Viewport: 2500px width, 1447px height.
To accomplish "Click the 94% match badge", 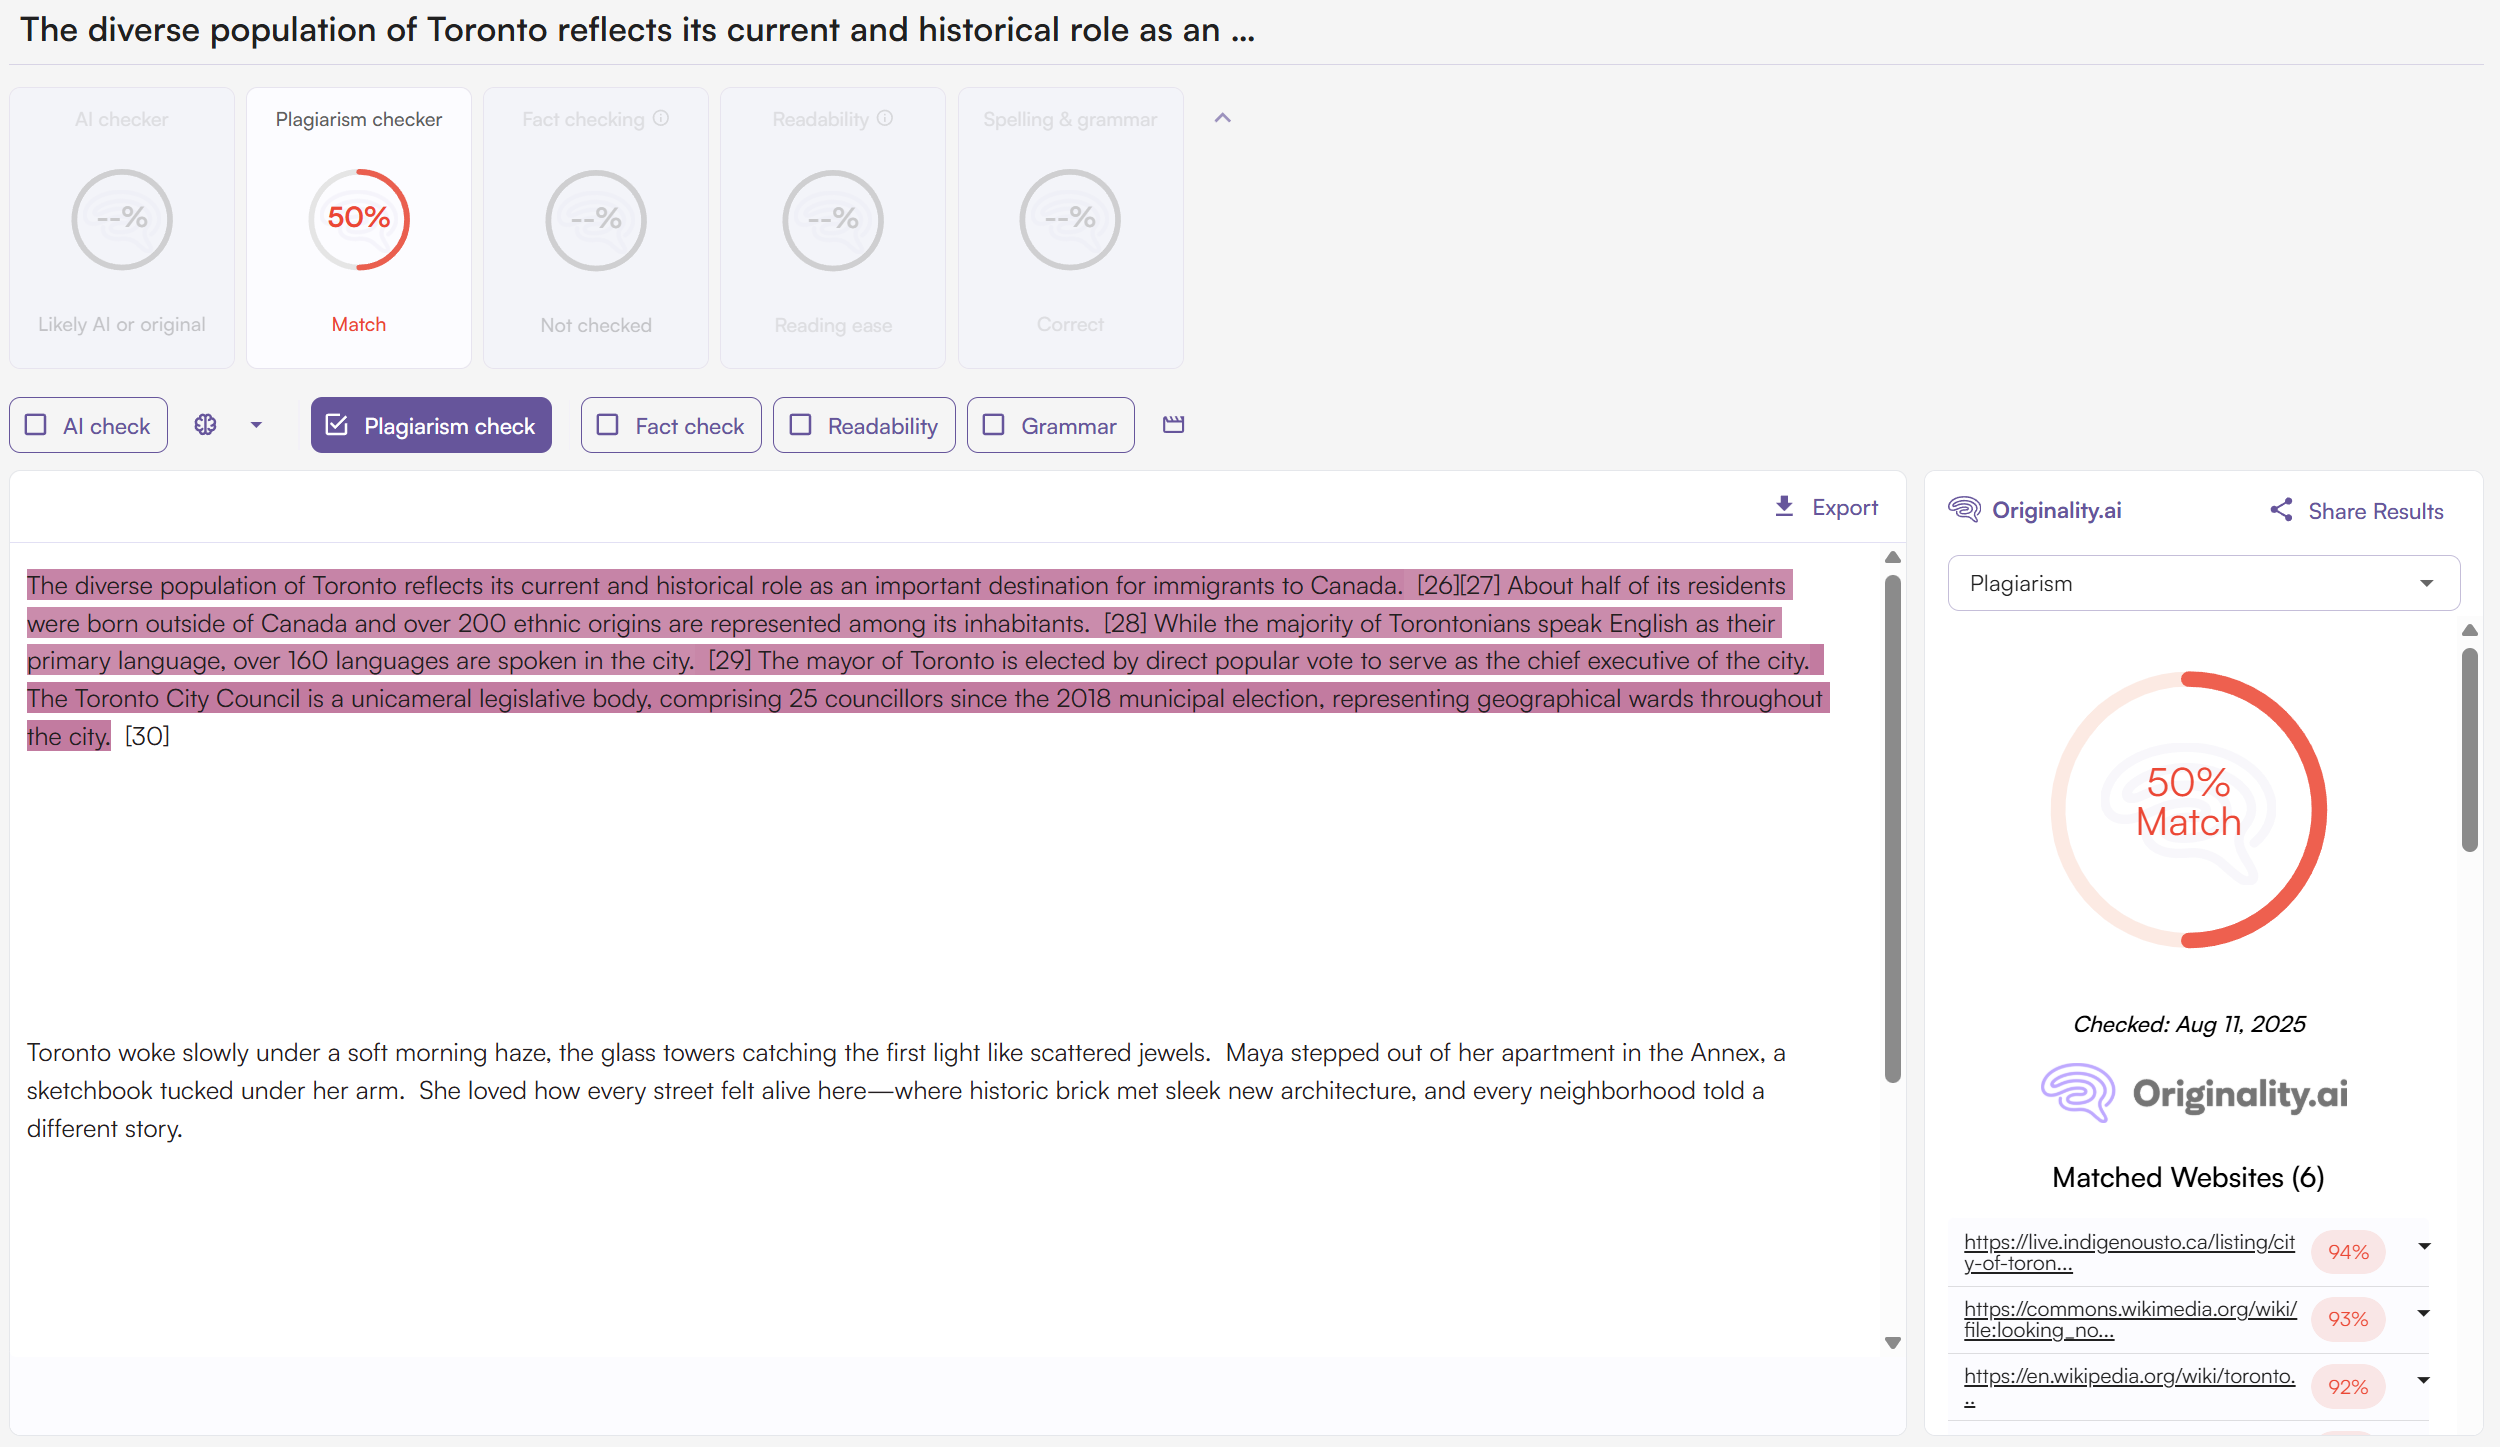I will (x=2348, y=1252).
